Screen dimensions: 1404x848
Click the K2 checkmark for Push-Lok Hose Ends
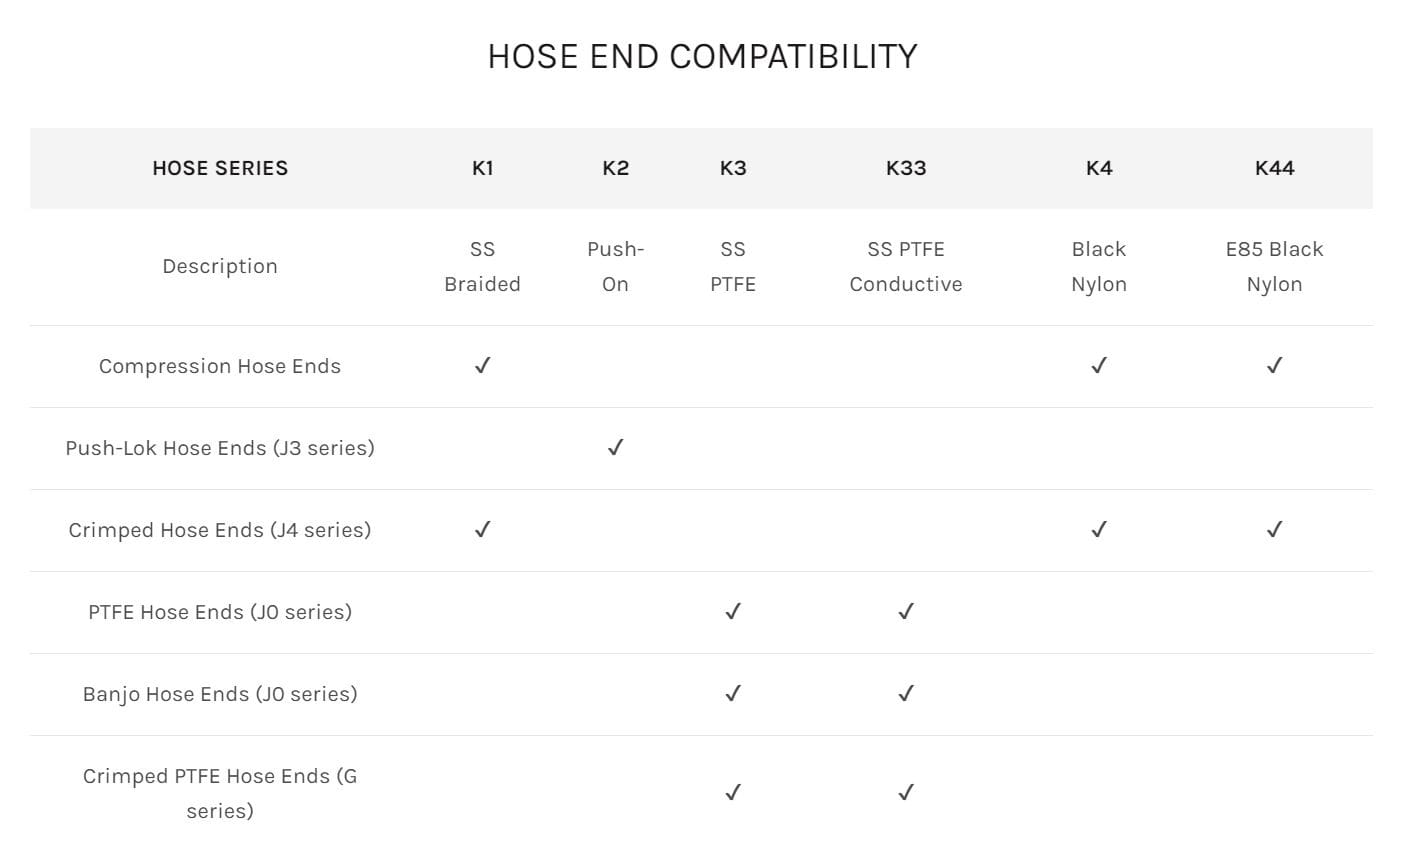tap(615, 448)
